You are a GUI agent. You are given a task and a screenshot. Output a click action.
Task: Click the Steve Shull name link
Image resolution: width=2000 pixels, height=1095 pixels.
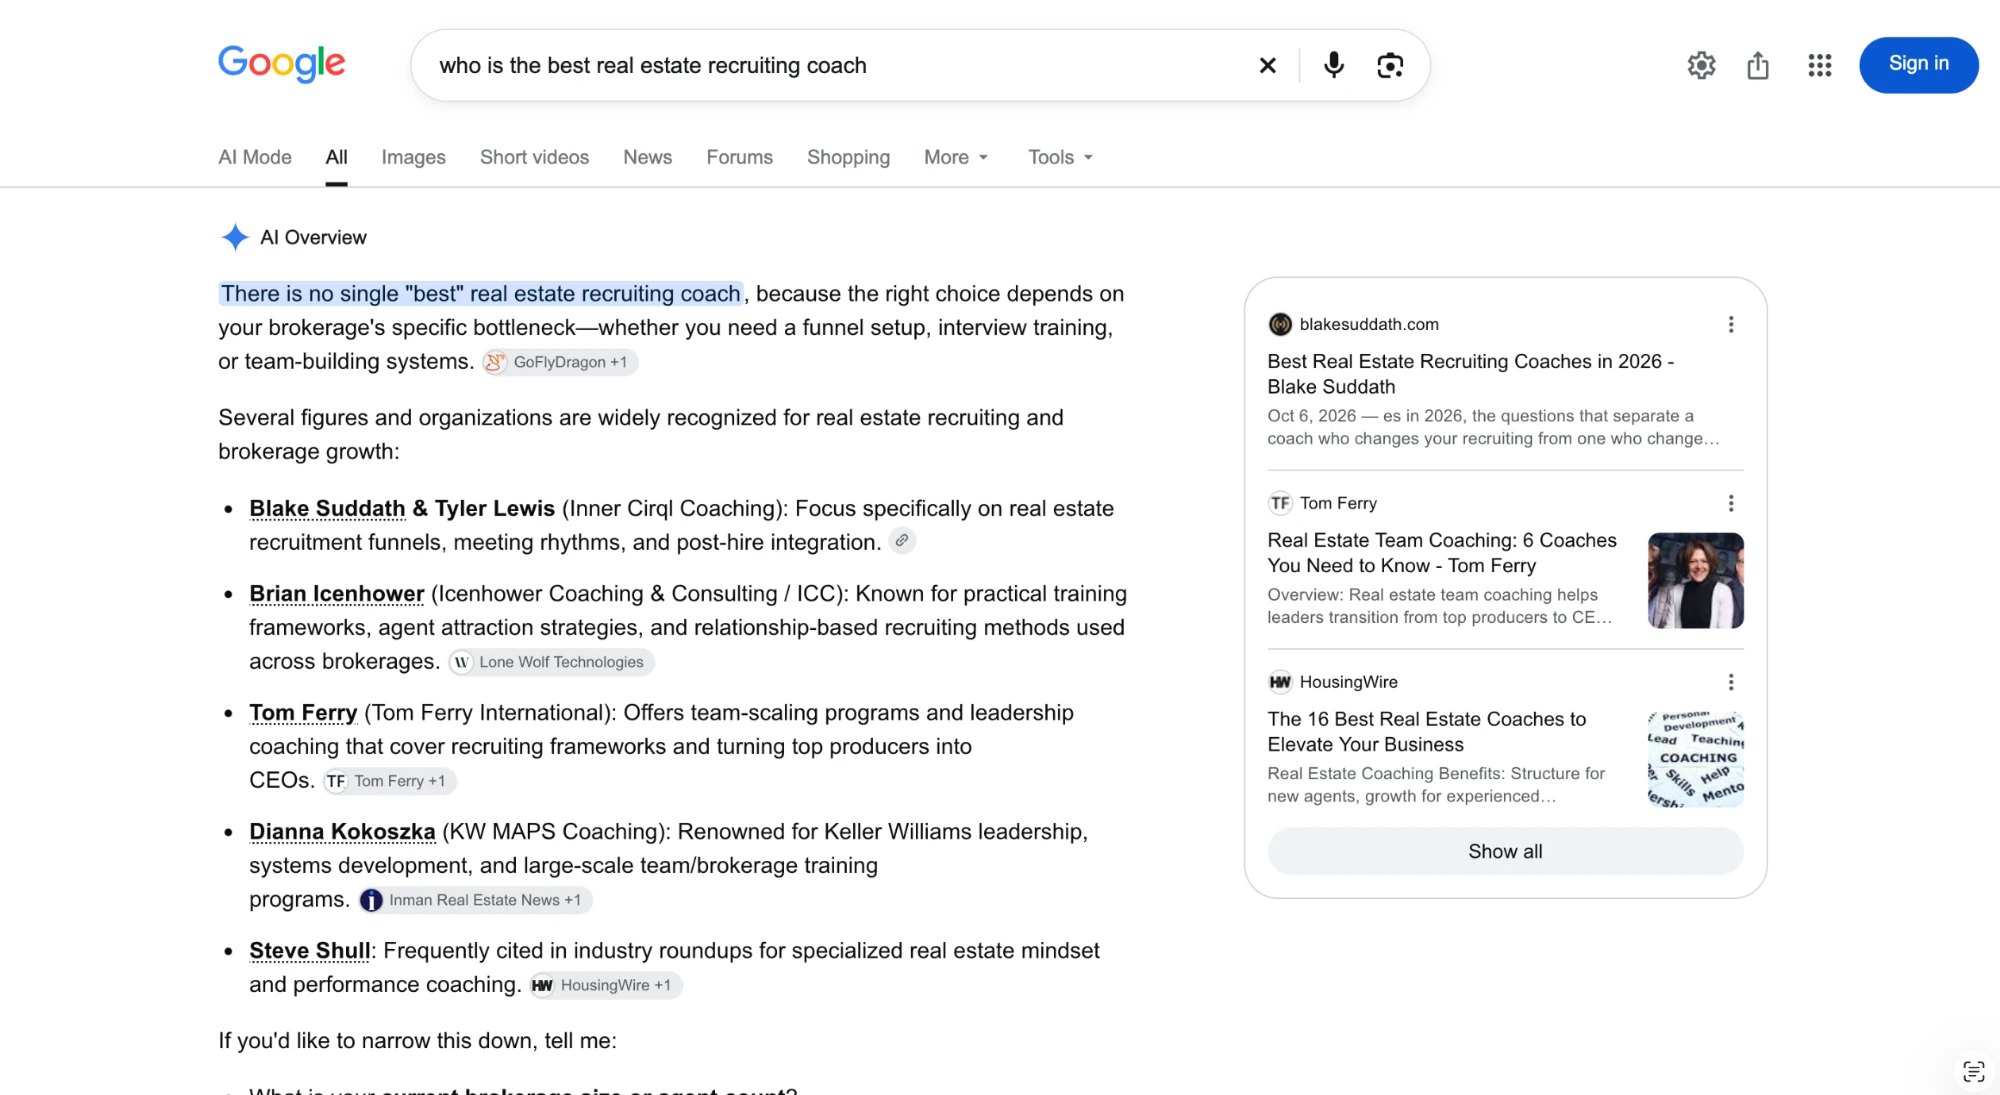pyautogui.click(x=309, y=951)
